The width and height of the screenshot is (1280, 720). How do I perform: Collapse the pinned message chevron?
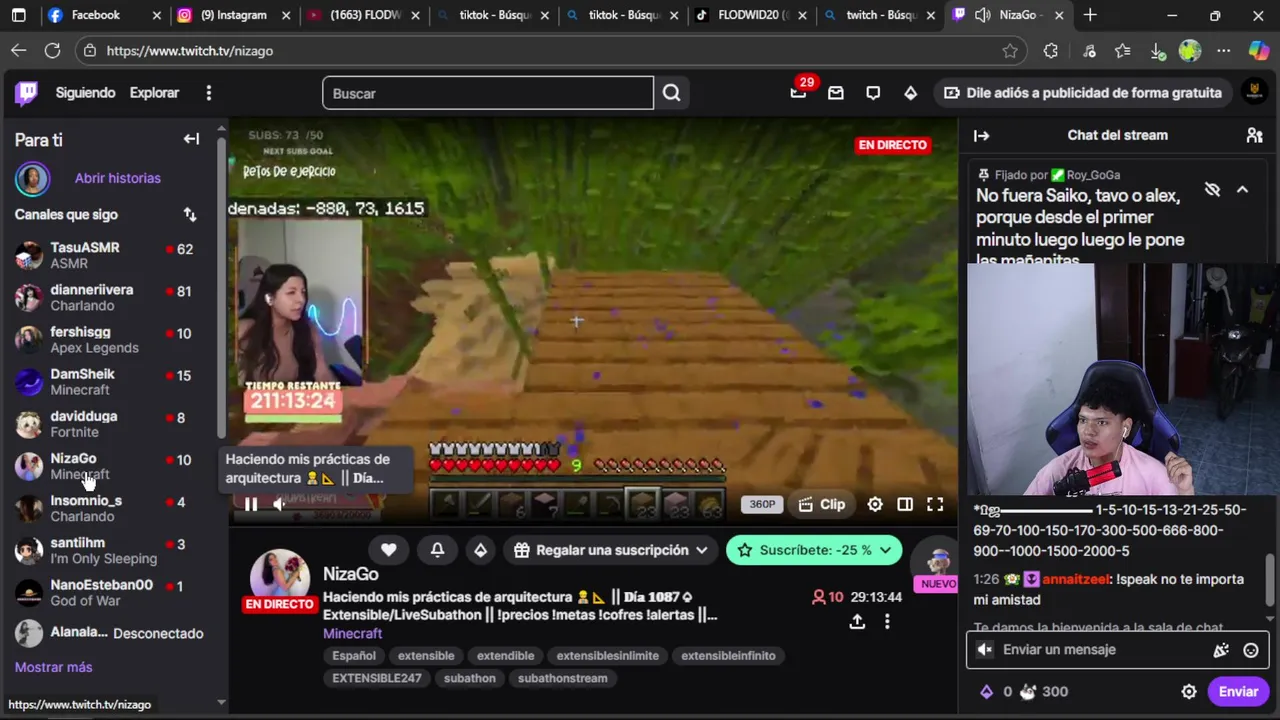1242,189
